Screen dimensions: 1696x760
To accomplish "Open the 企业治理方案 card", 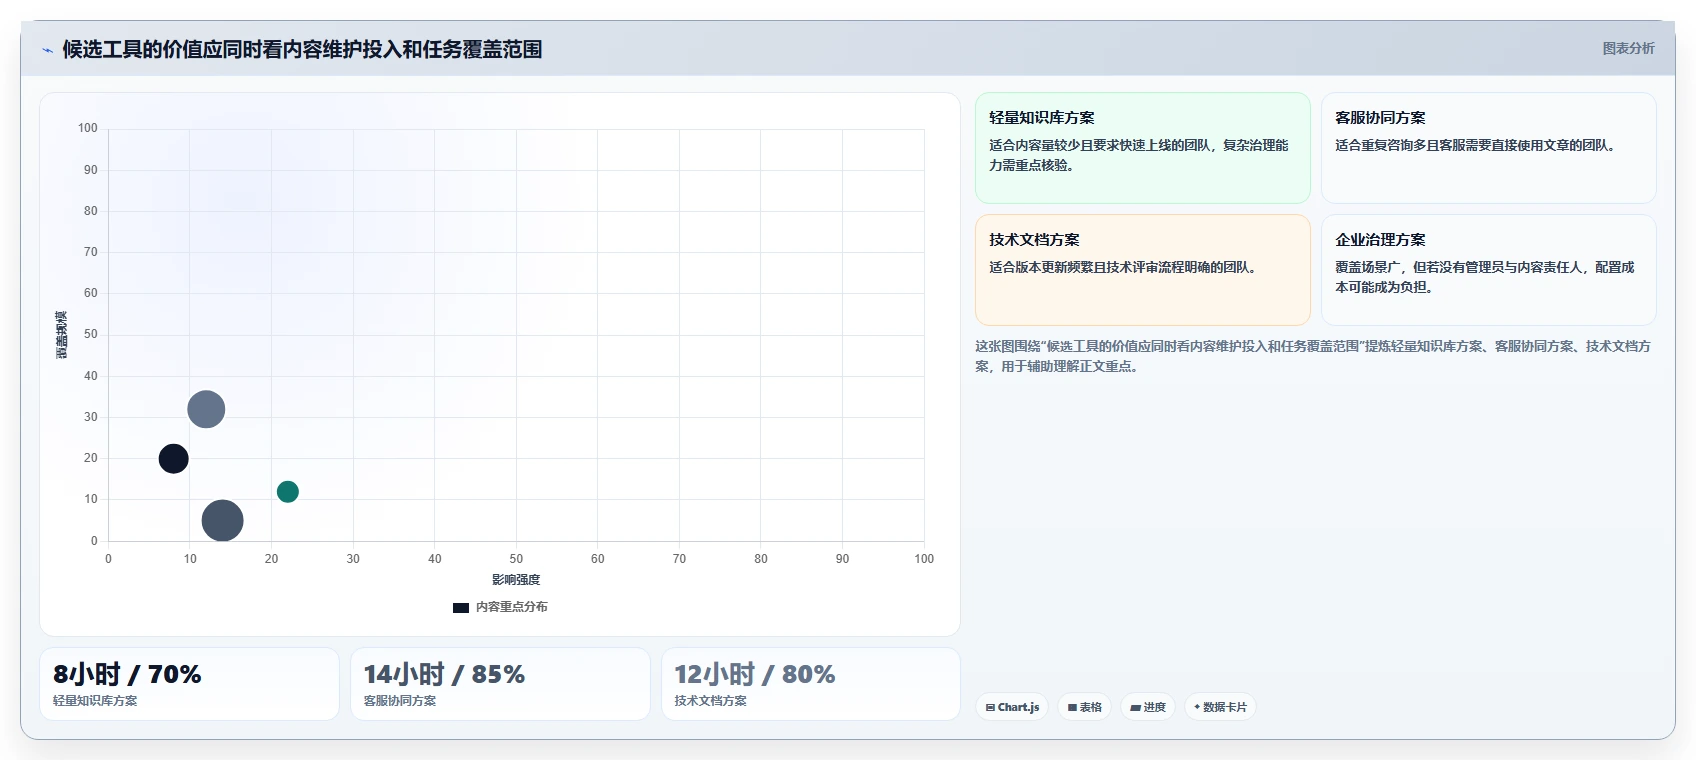I will click(x=1489, y=270).
